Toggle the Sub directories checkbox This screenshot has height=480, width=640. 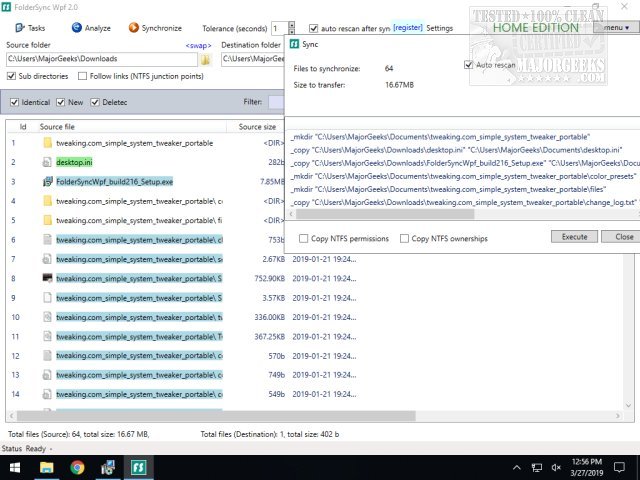tap(11, 76)
